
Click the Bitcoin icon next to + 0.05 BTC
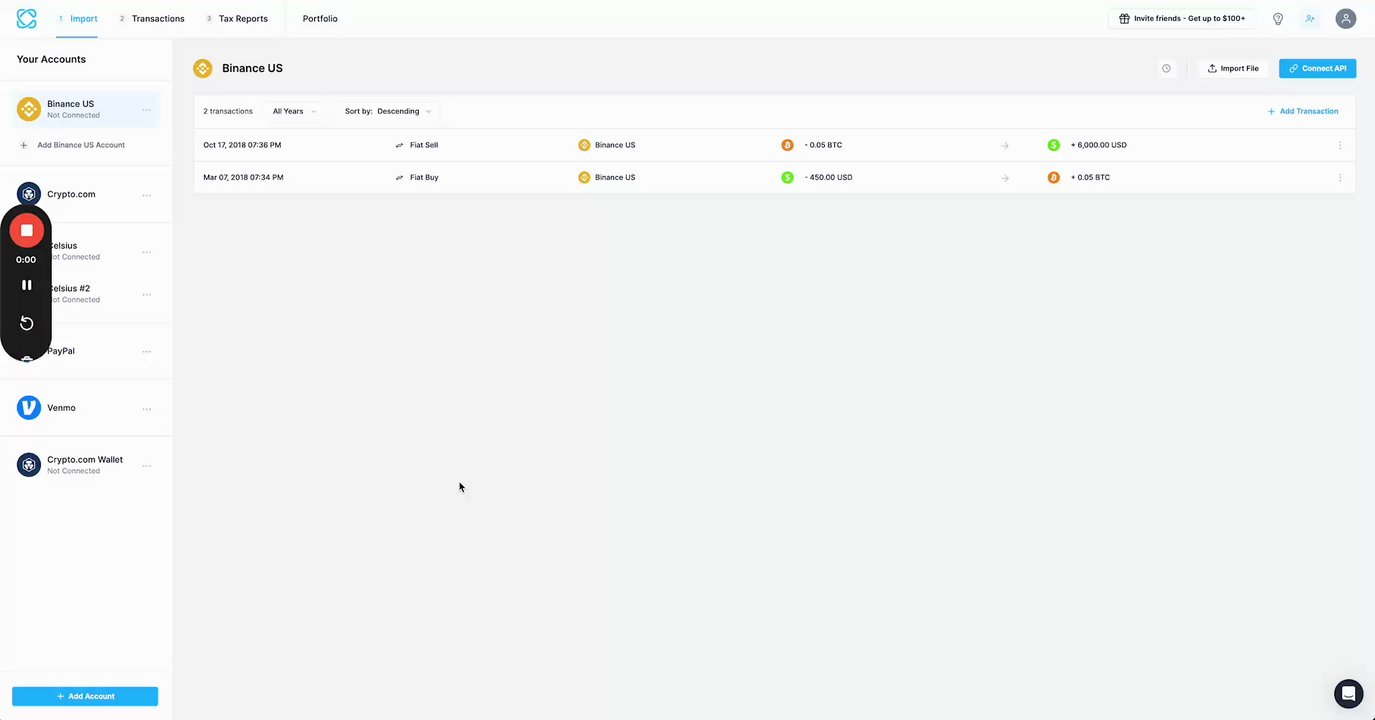[x=1054, y=177]
